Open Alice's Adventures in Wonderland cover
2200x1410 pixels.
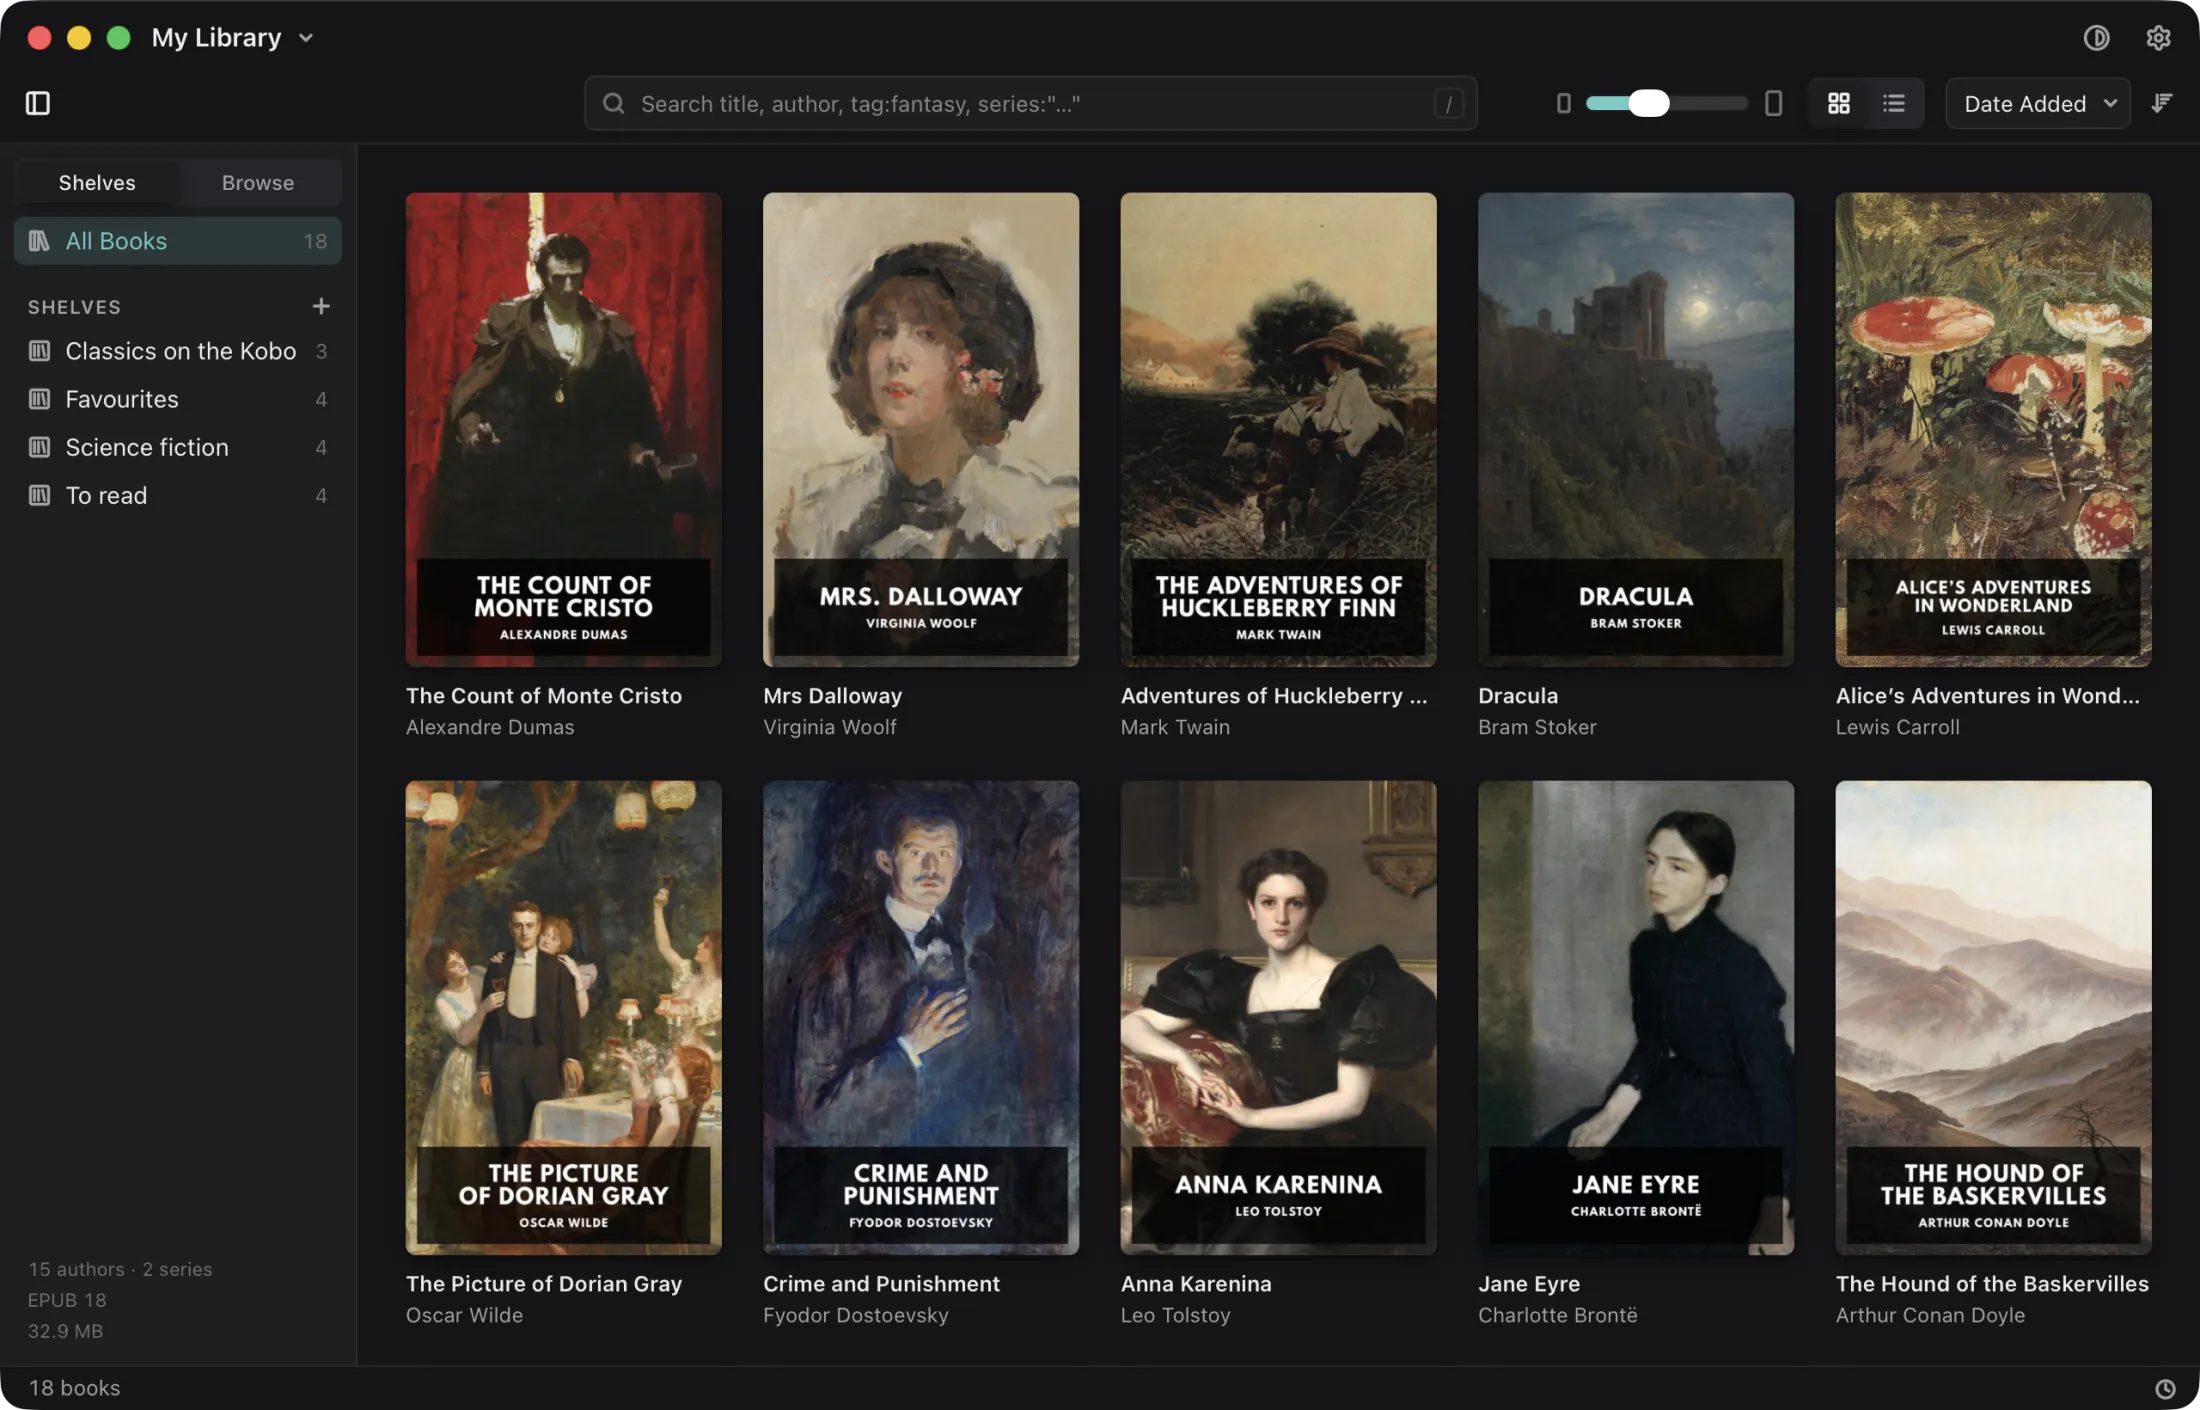(x=1993, y=429)
